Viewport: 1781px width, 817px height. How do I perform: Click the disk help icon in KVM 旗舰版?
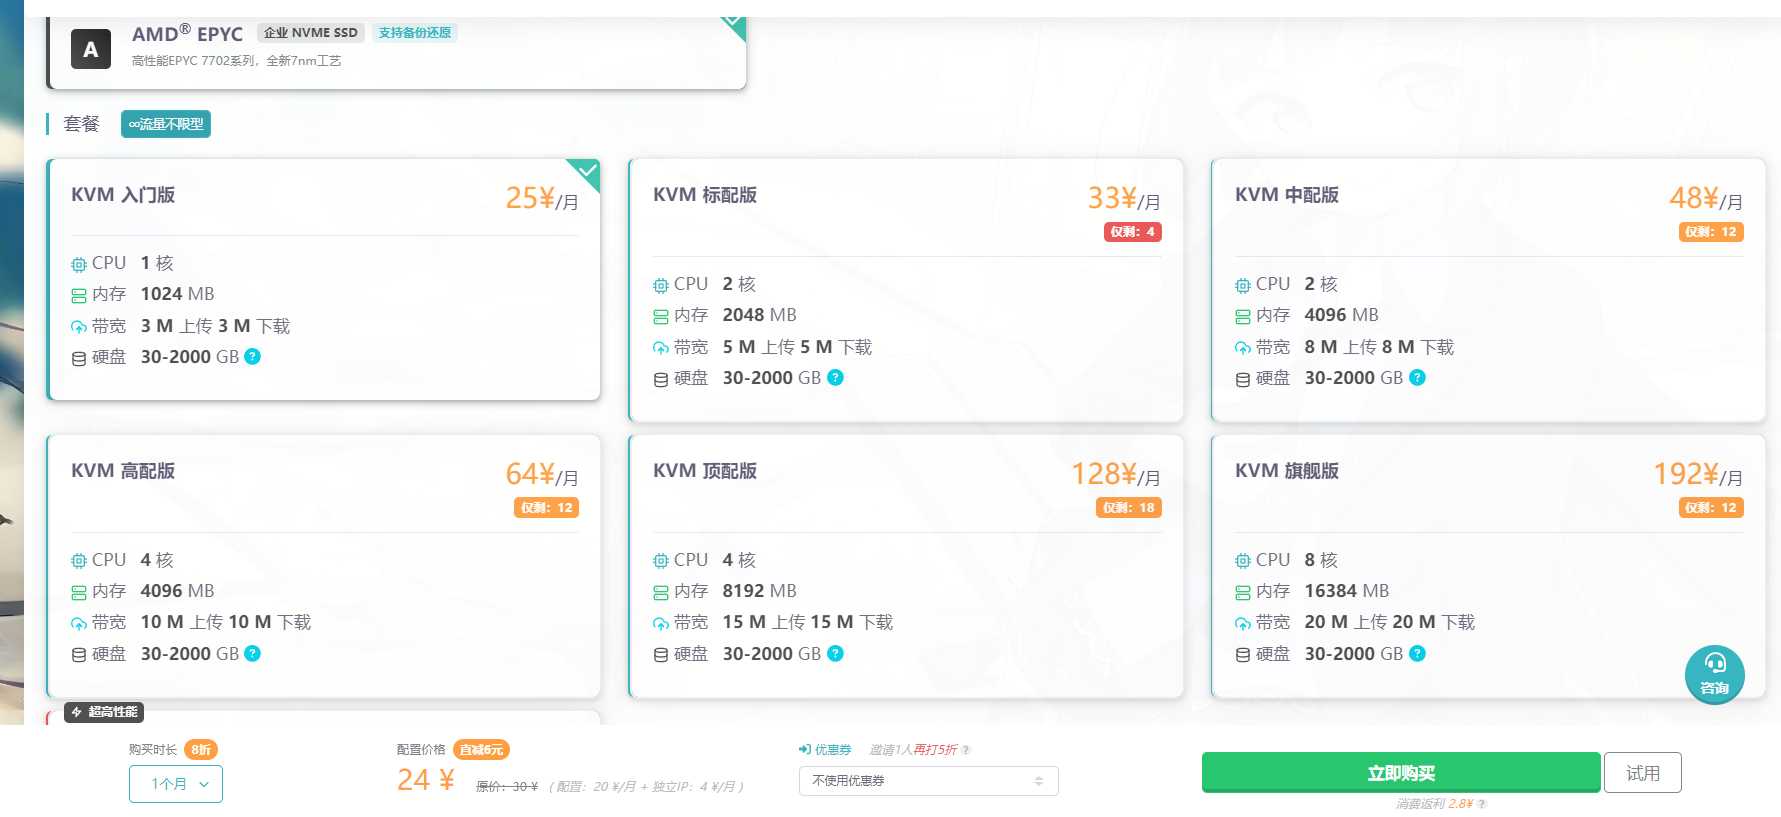click(x=1417, y=653)
